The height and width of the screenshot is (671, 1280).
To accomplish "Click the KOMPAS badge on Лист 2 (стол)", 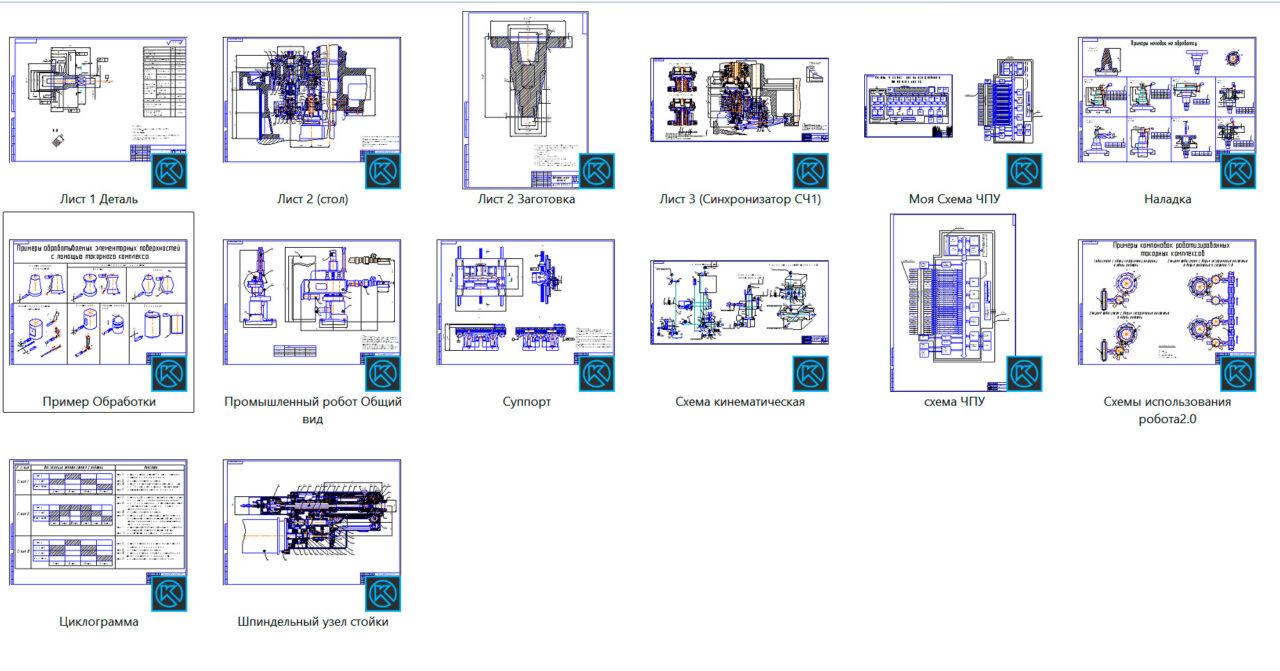I will click(382, 171).
